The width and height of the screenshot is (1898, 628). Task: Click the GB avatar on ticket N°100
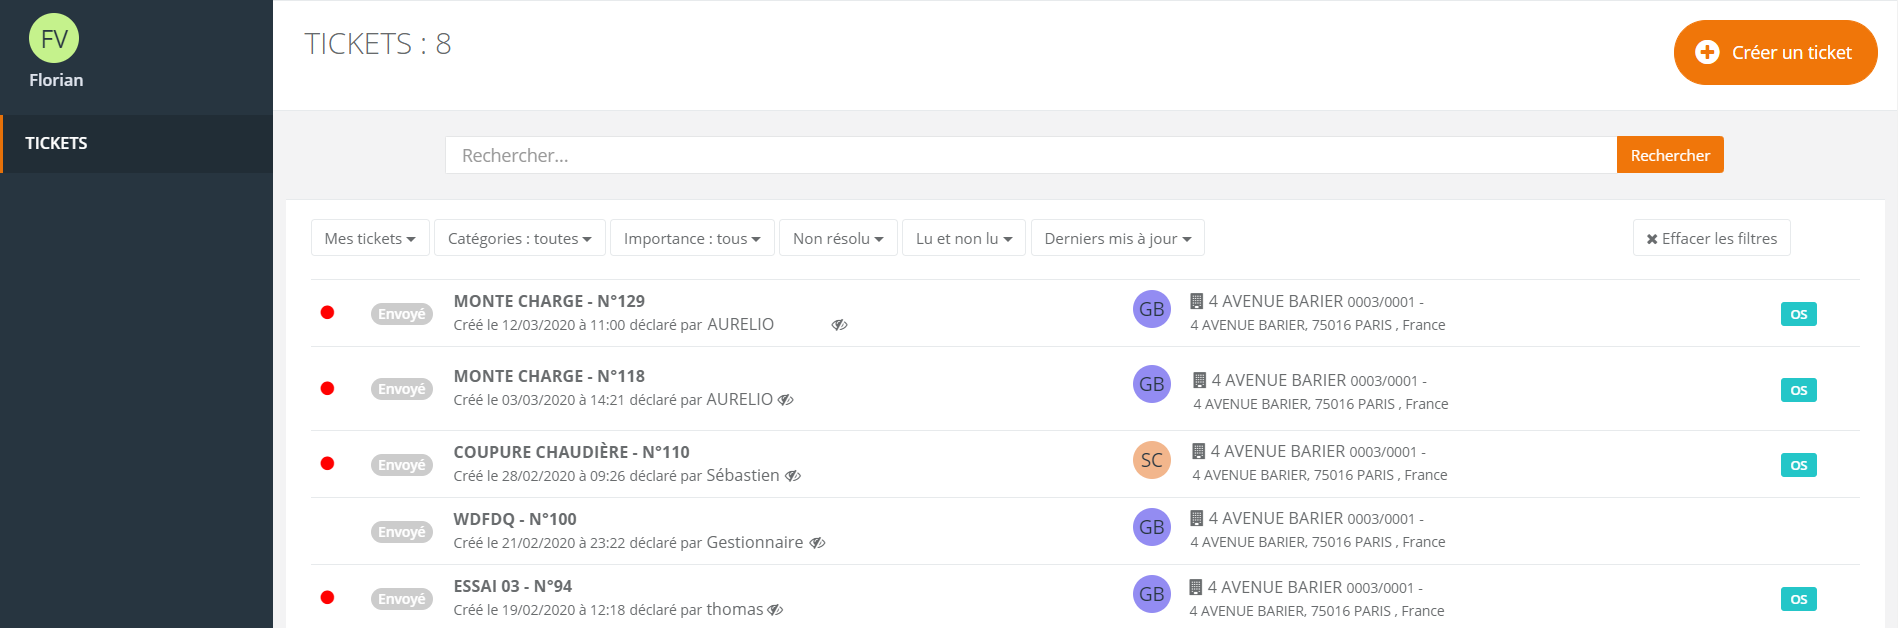pos(1152,527)
